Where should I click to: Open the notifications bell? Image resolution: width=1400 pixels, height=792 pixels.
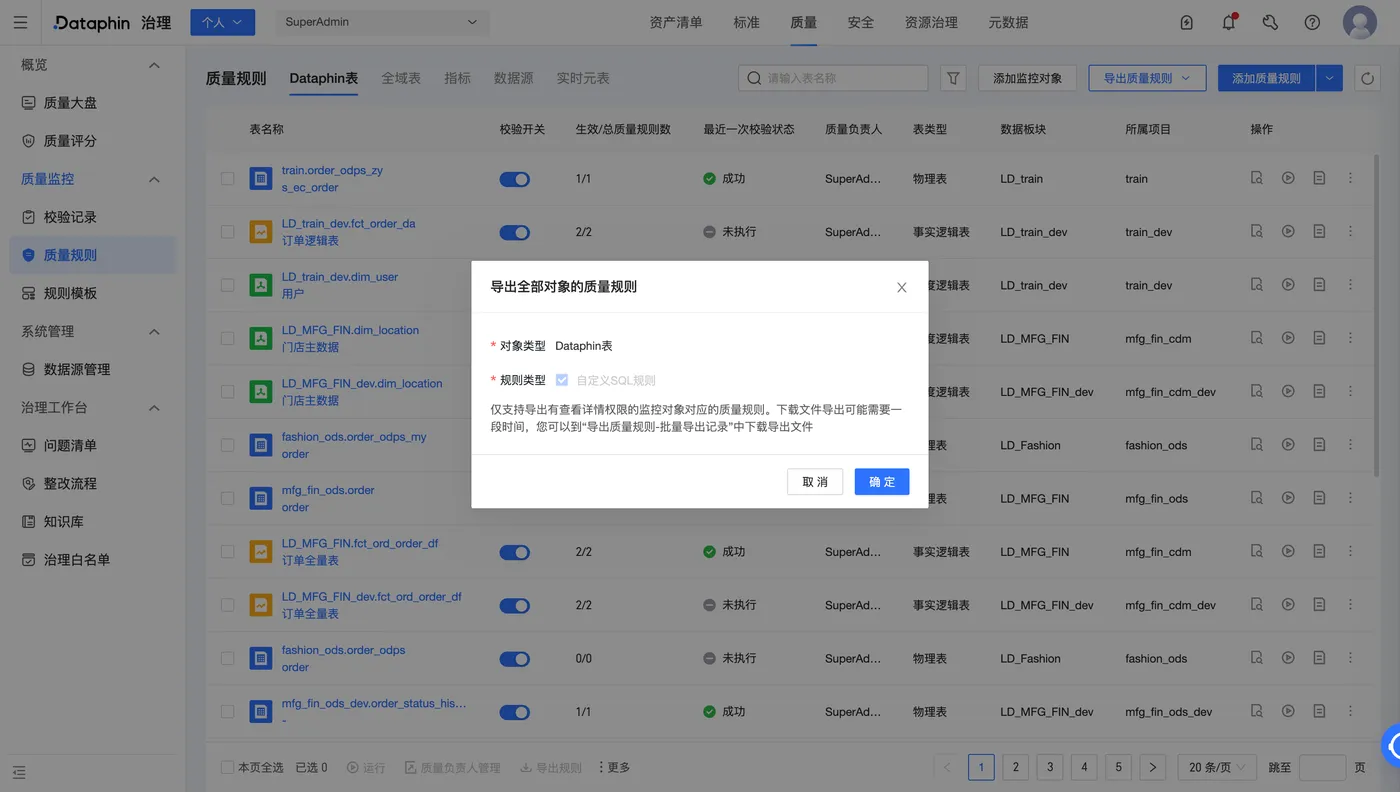coord(1229,22)
